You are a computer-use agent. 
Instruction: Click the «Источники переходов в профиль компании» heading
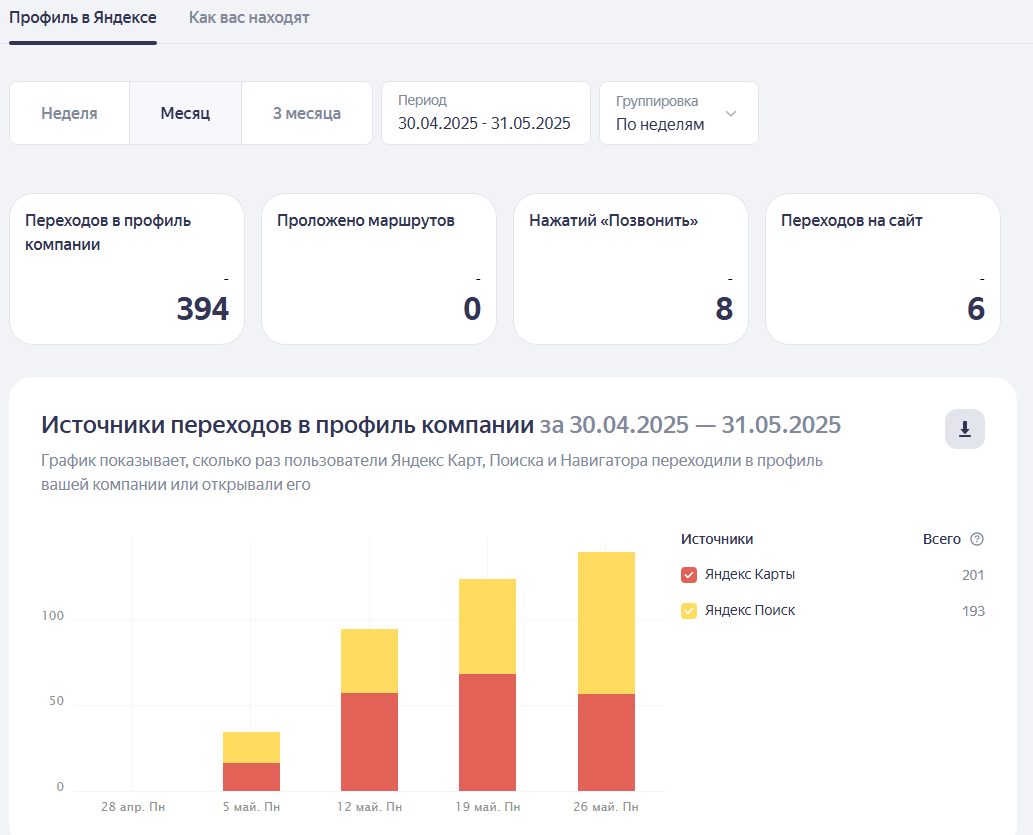[287, 425]
